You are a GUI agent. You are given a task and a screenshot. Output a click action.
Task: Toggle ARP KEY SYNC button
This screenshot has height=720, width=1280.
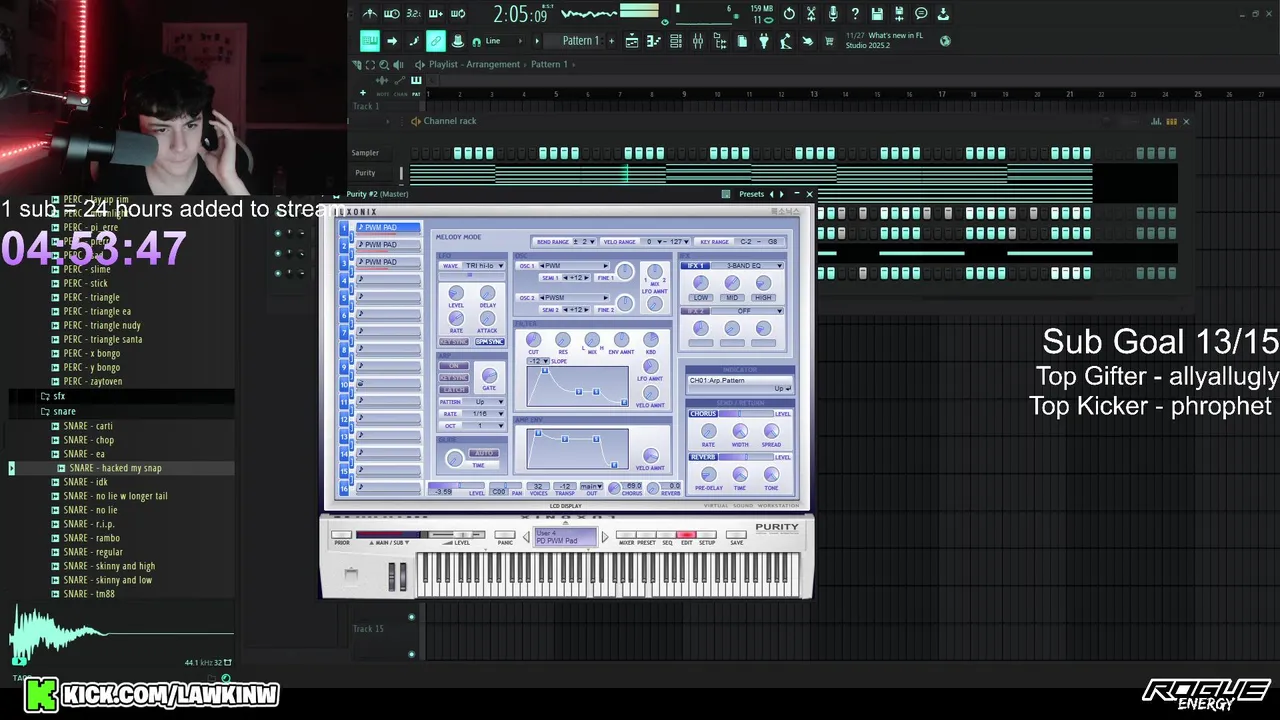click(x=454, y=378)
